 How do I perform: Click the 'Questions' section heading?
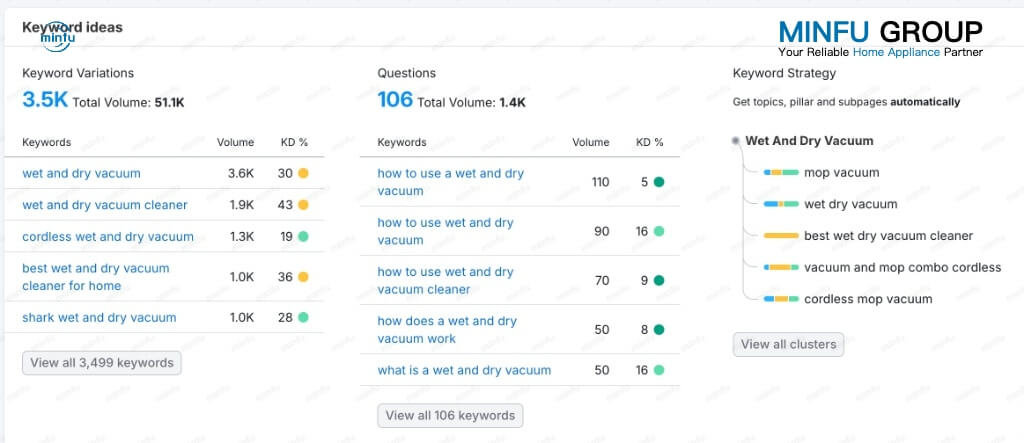[x=406, y=73]
